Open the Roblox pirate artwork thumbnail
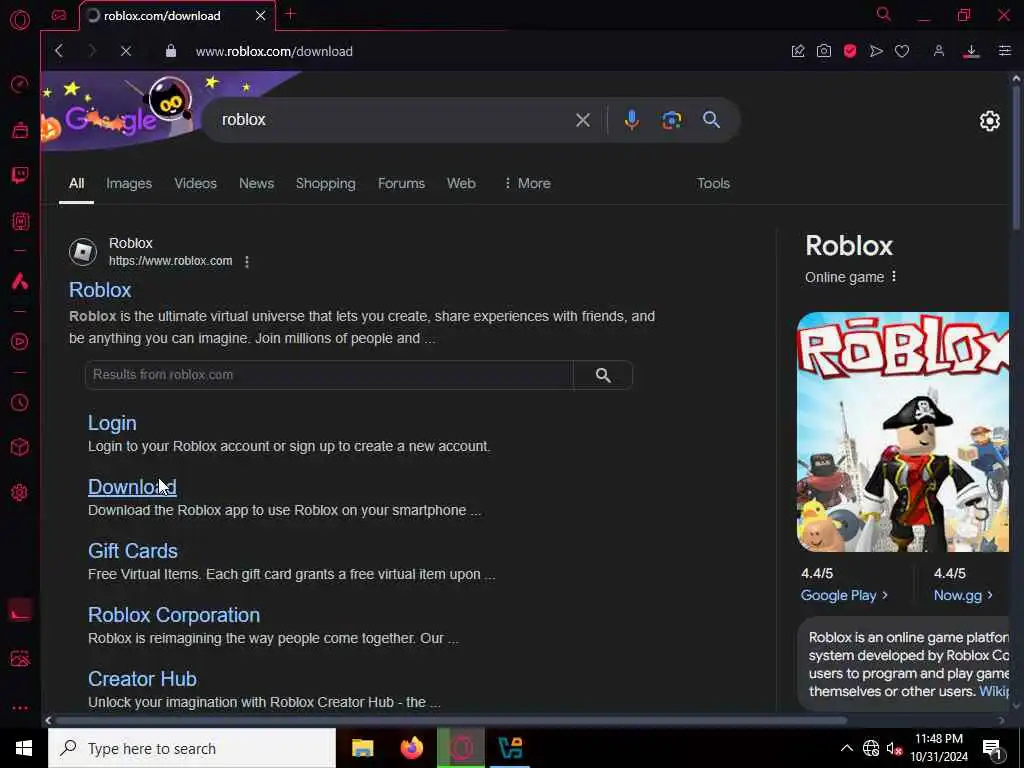Screen dimensions: 1024x768 coord(903,432)
